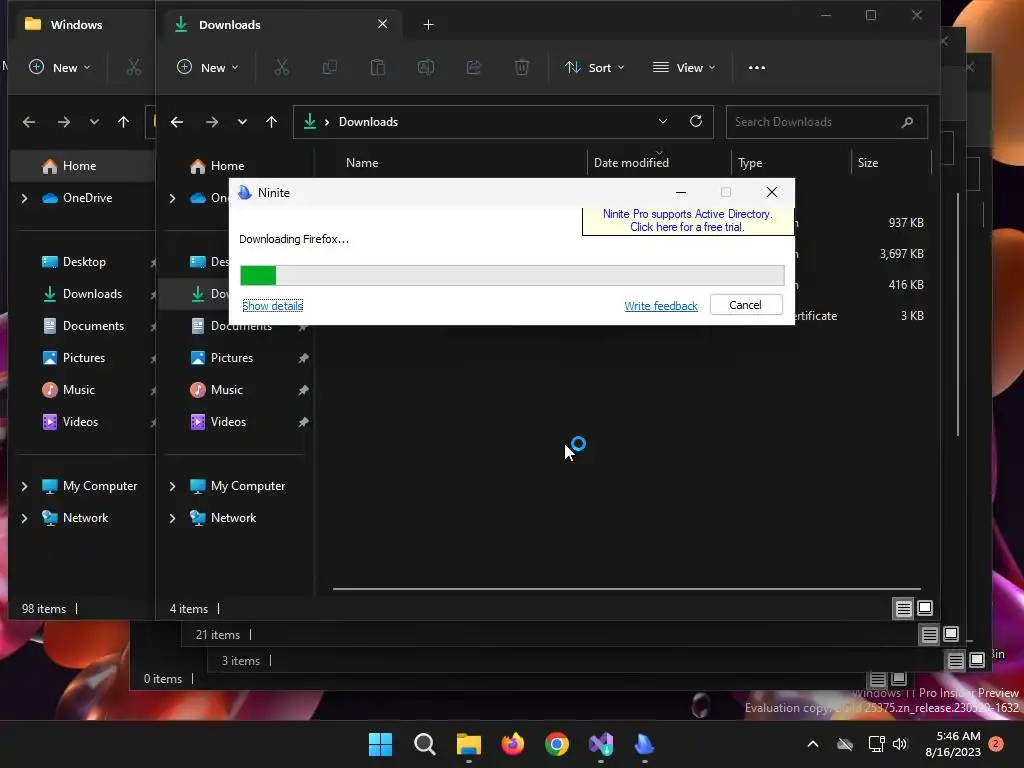
Task: Go up one folder in Downloads window
Action: tap(272, 122)
